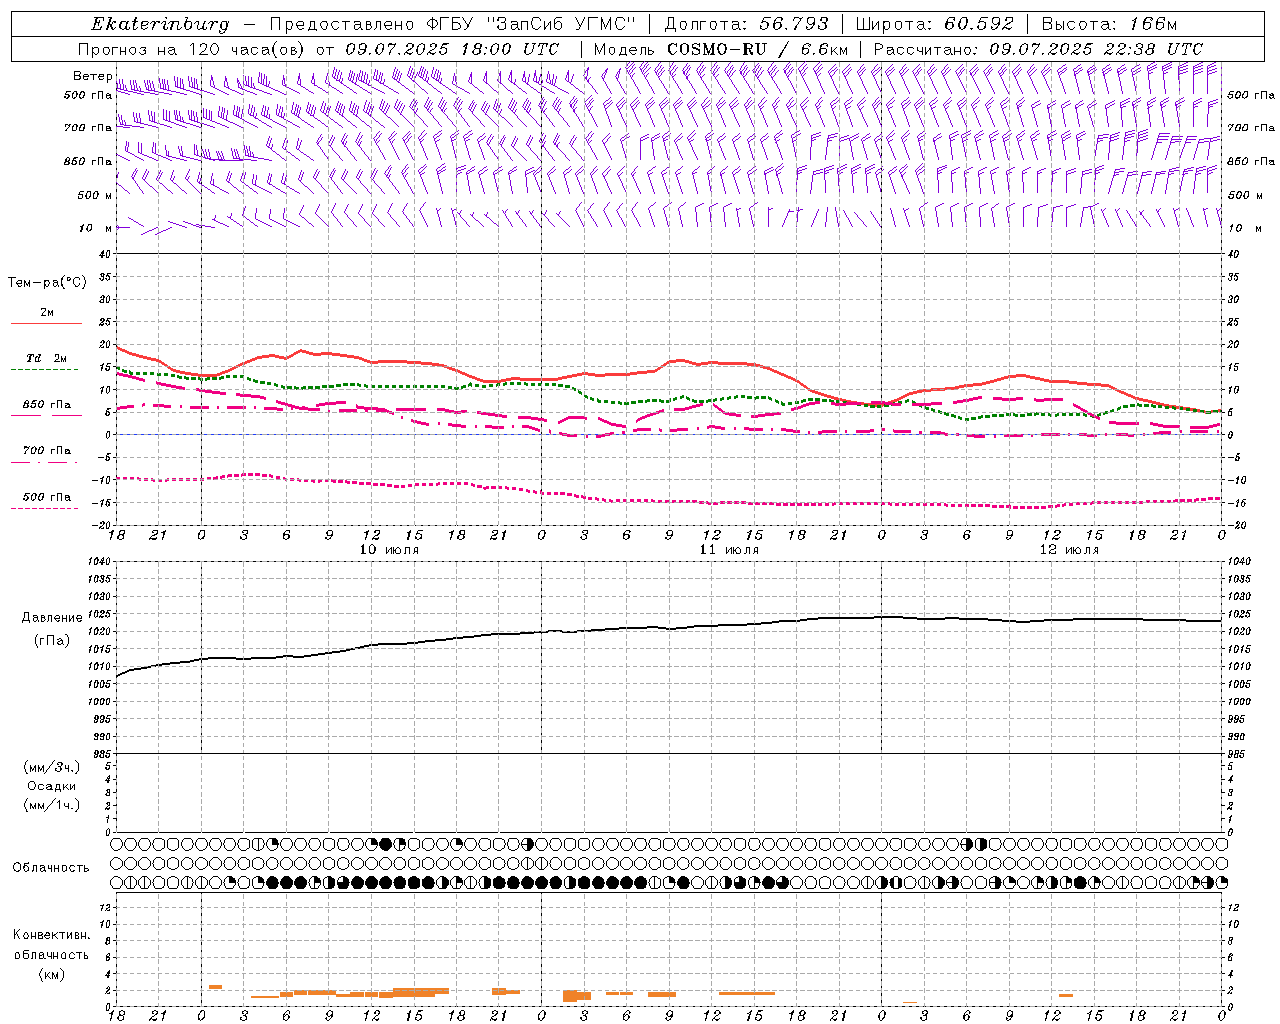Click the 'Облачность' cloudiness label
The height and width of the screenshot is (1024, 1280).
(51, 868)
